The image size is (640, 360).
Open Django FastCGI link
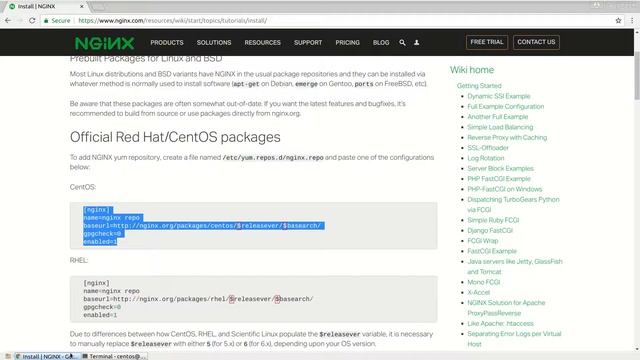pos(490,230)
